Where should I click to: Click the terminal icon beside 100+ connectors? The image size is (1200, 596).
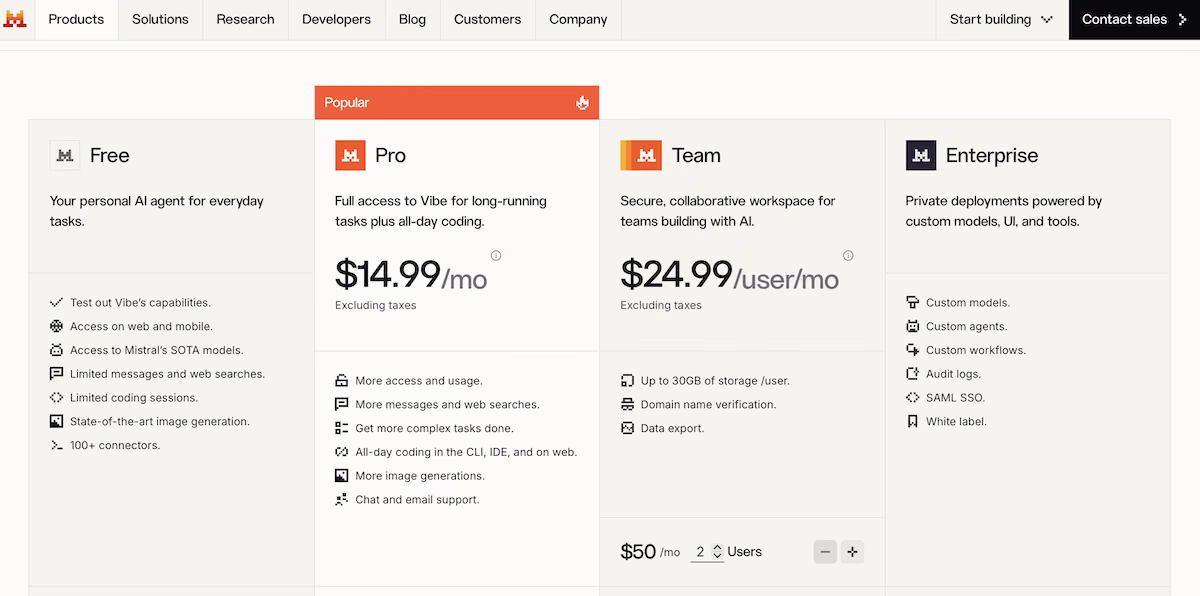tap(56, 446)
